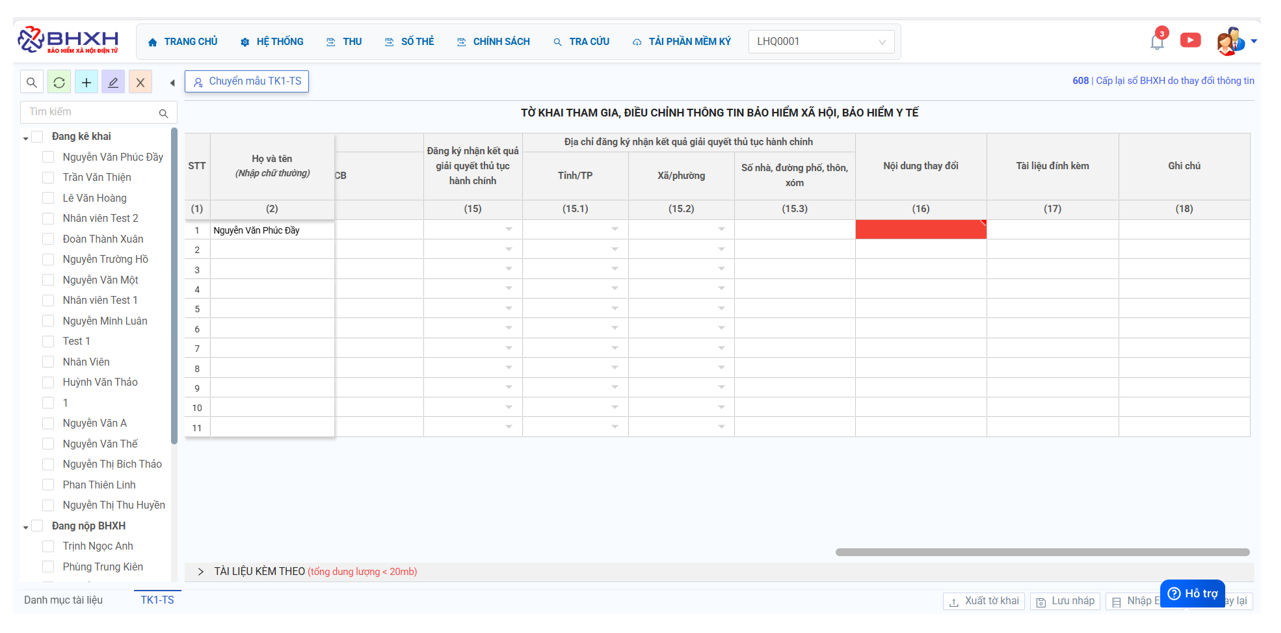Toggle checkbox beside Nguyễn Minh Luân

tap(48, 321)
